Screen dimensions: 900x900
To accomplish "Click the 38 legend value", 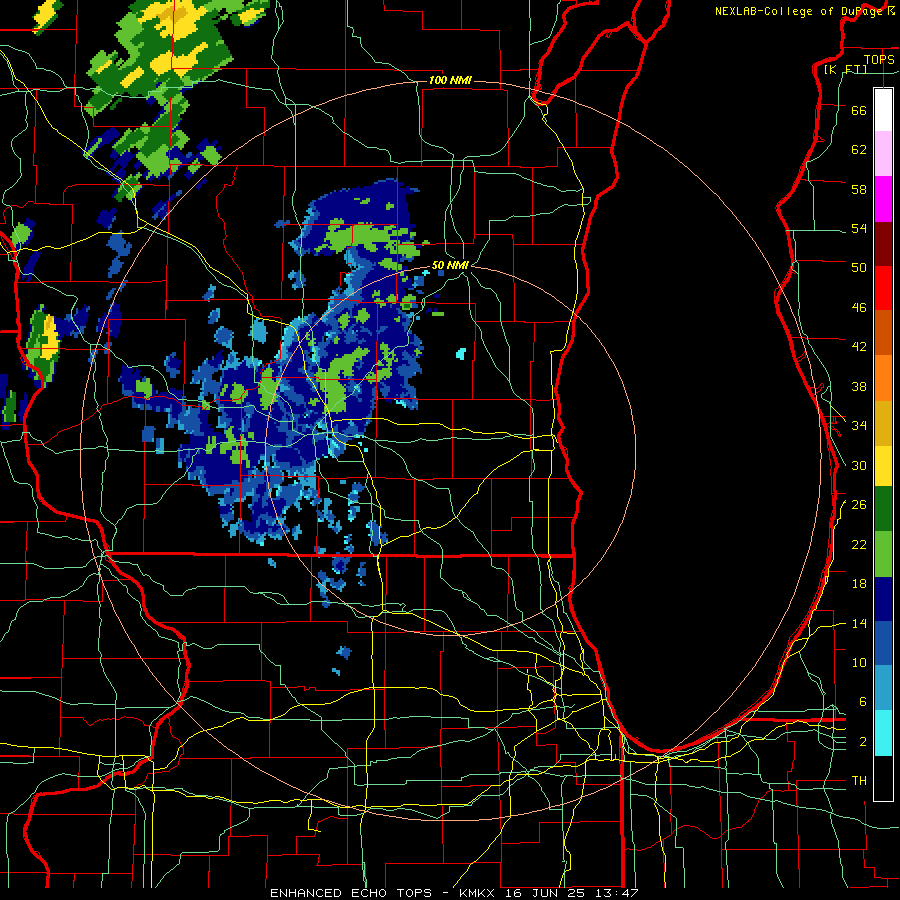I will [x=859, y=386].
